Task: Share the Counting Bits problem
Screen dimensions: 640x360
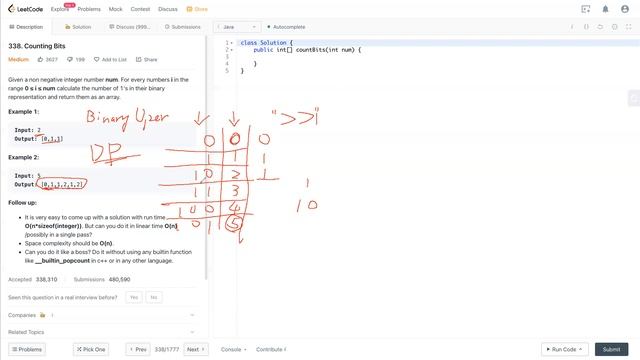Action: click(x=147, y=60)
